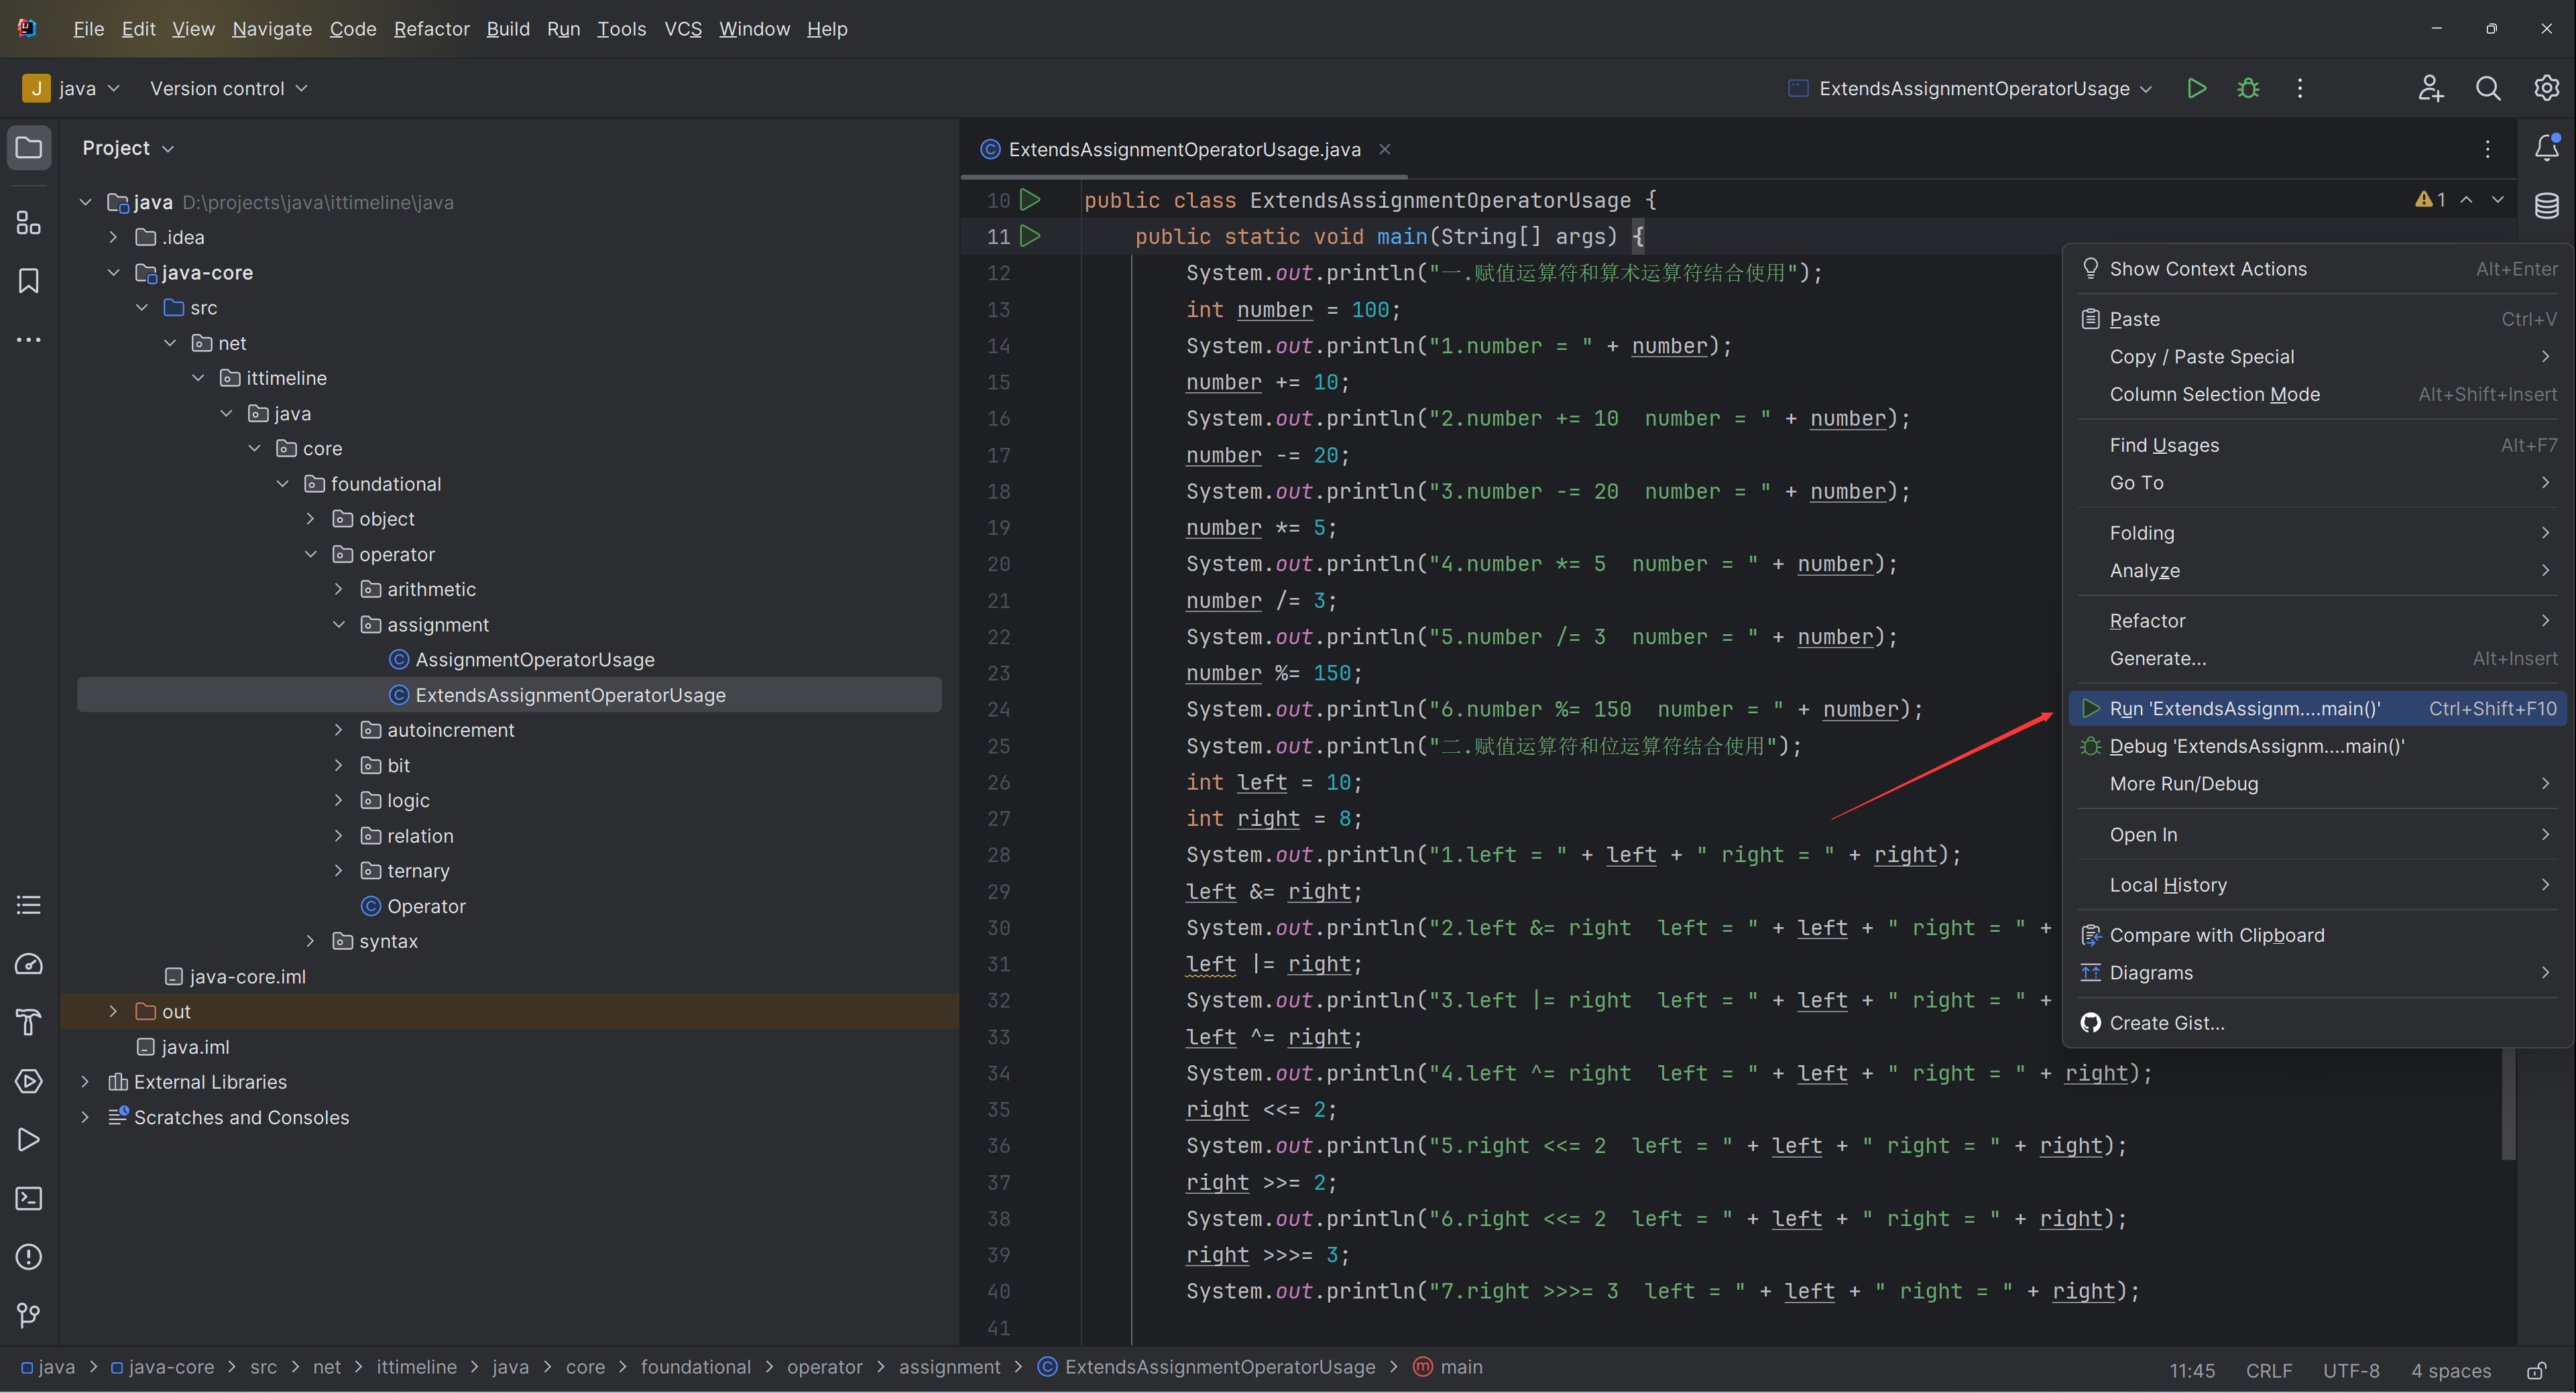Open the Build hammer tool window

coord(29,1022)
